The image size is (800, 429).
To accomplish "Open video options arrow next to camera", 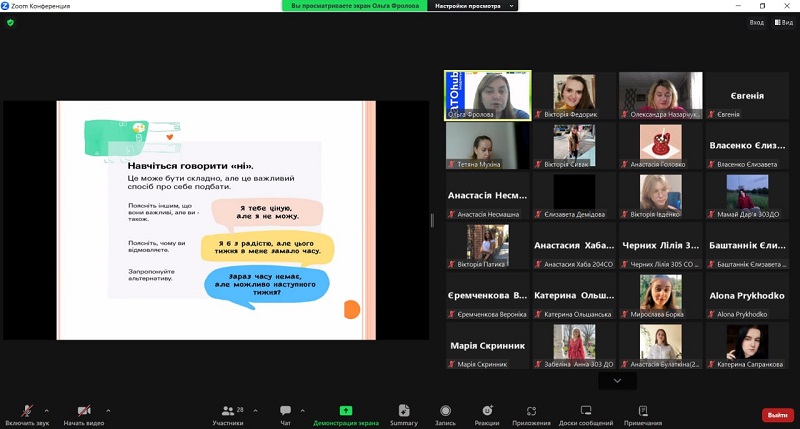I will (x=108, y=410).
